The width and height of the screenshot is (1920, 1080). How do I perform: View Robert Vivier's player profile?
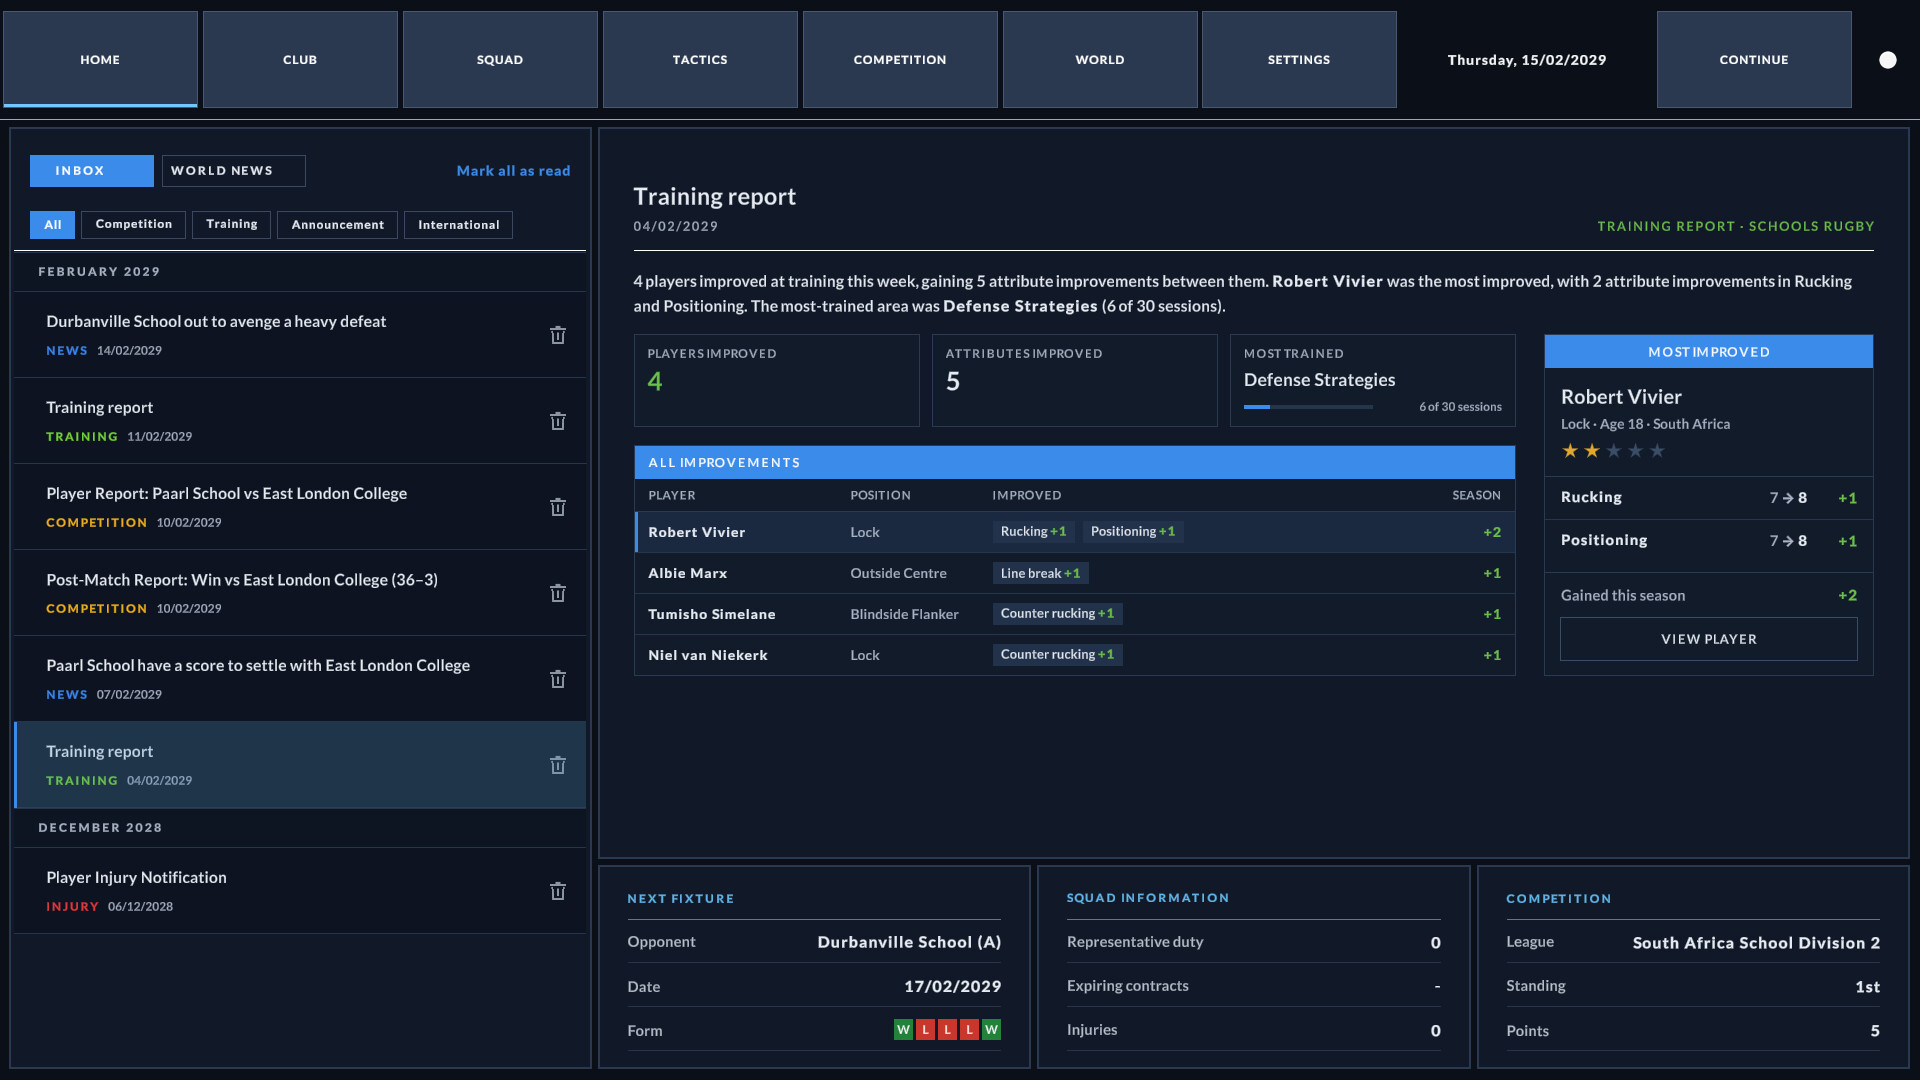(x=1708, y=639)
